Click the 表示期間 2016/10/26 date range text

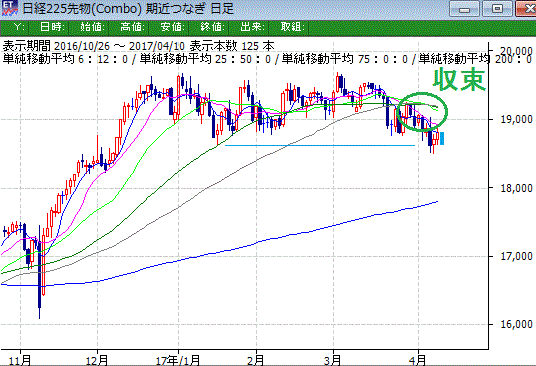94,46
